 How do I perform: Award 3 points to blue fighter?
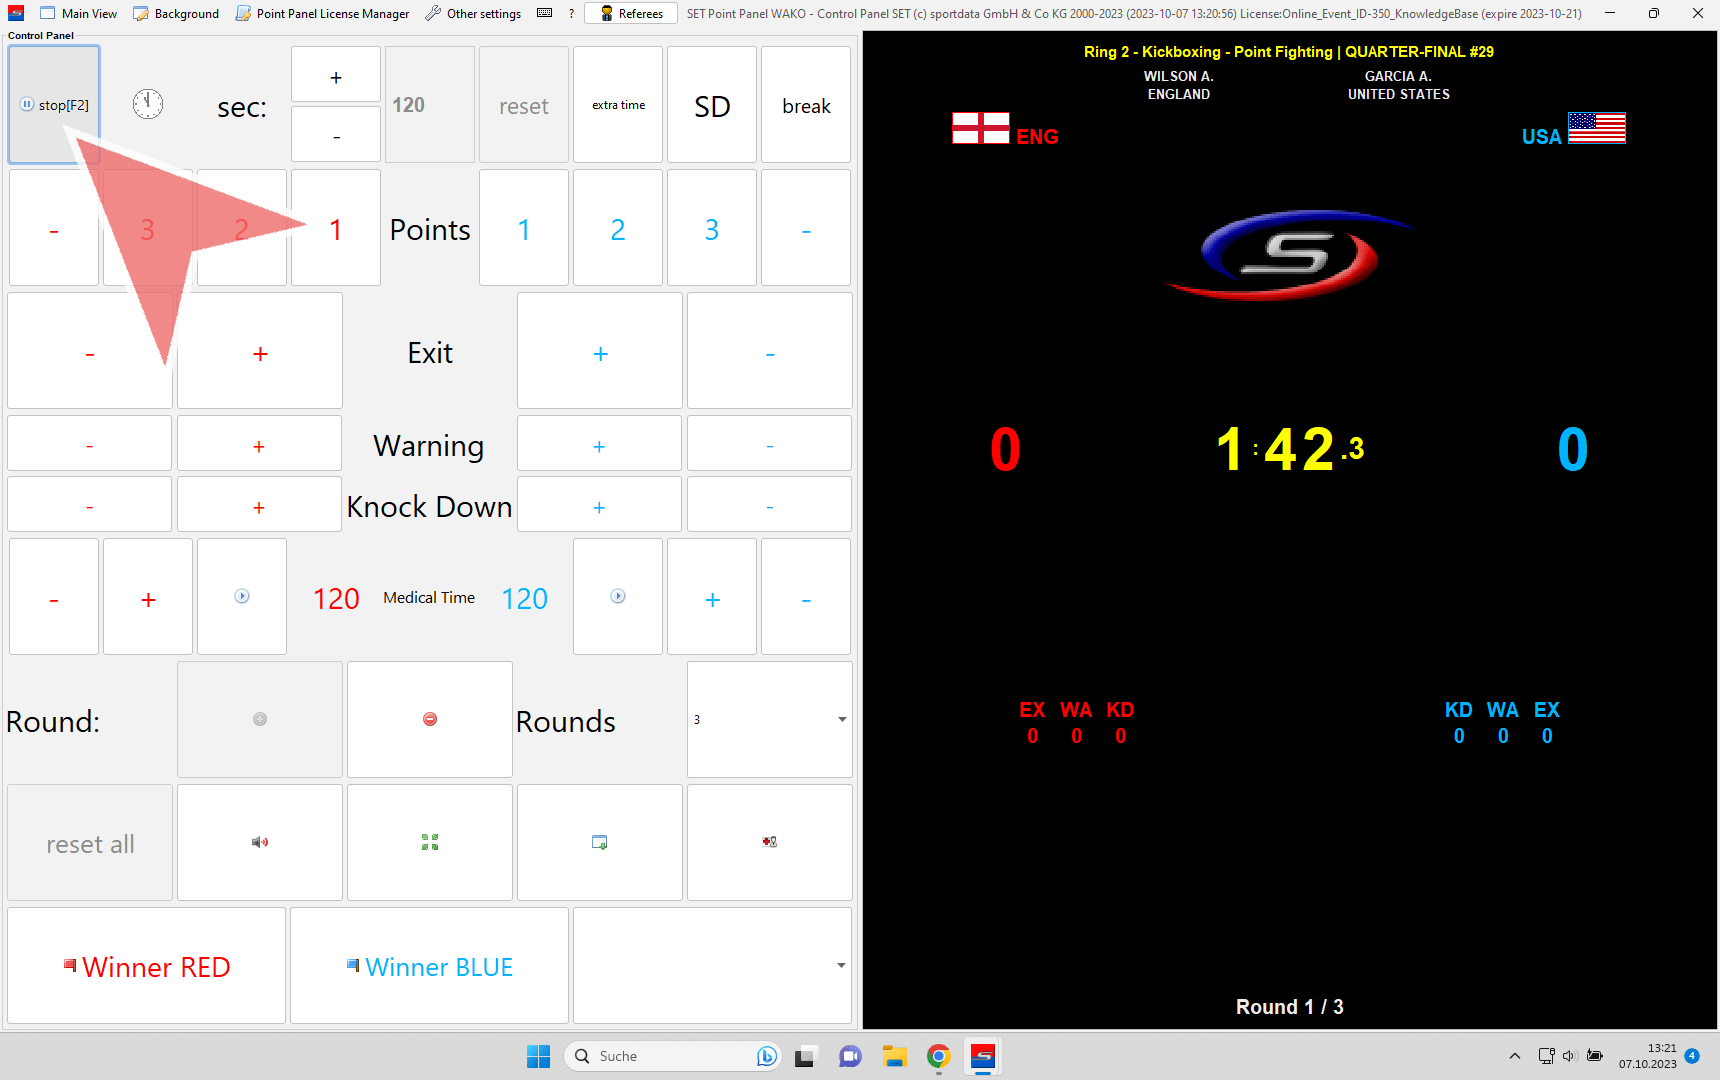pos(711,229)
